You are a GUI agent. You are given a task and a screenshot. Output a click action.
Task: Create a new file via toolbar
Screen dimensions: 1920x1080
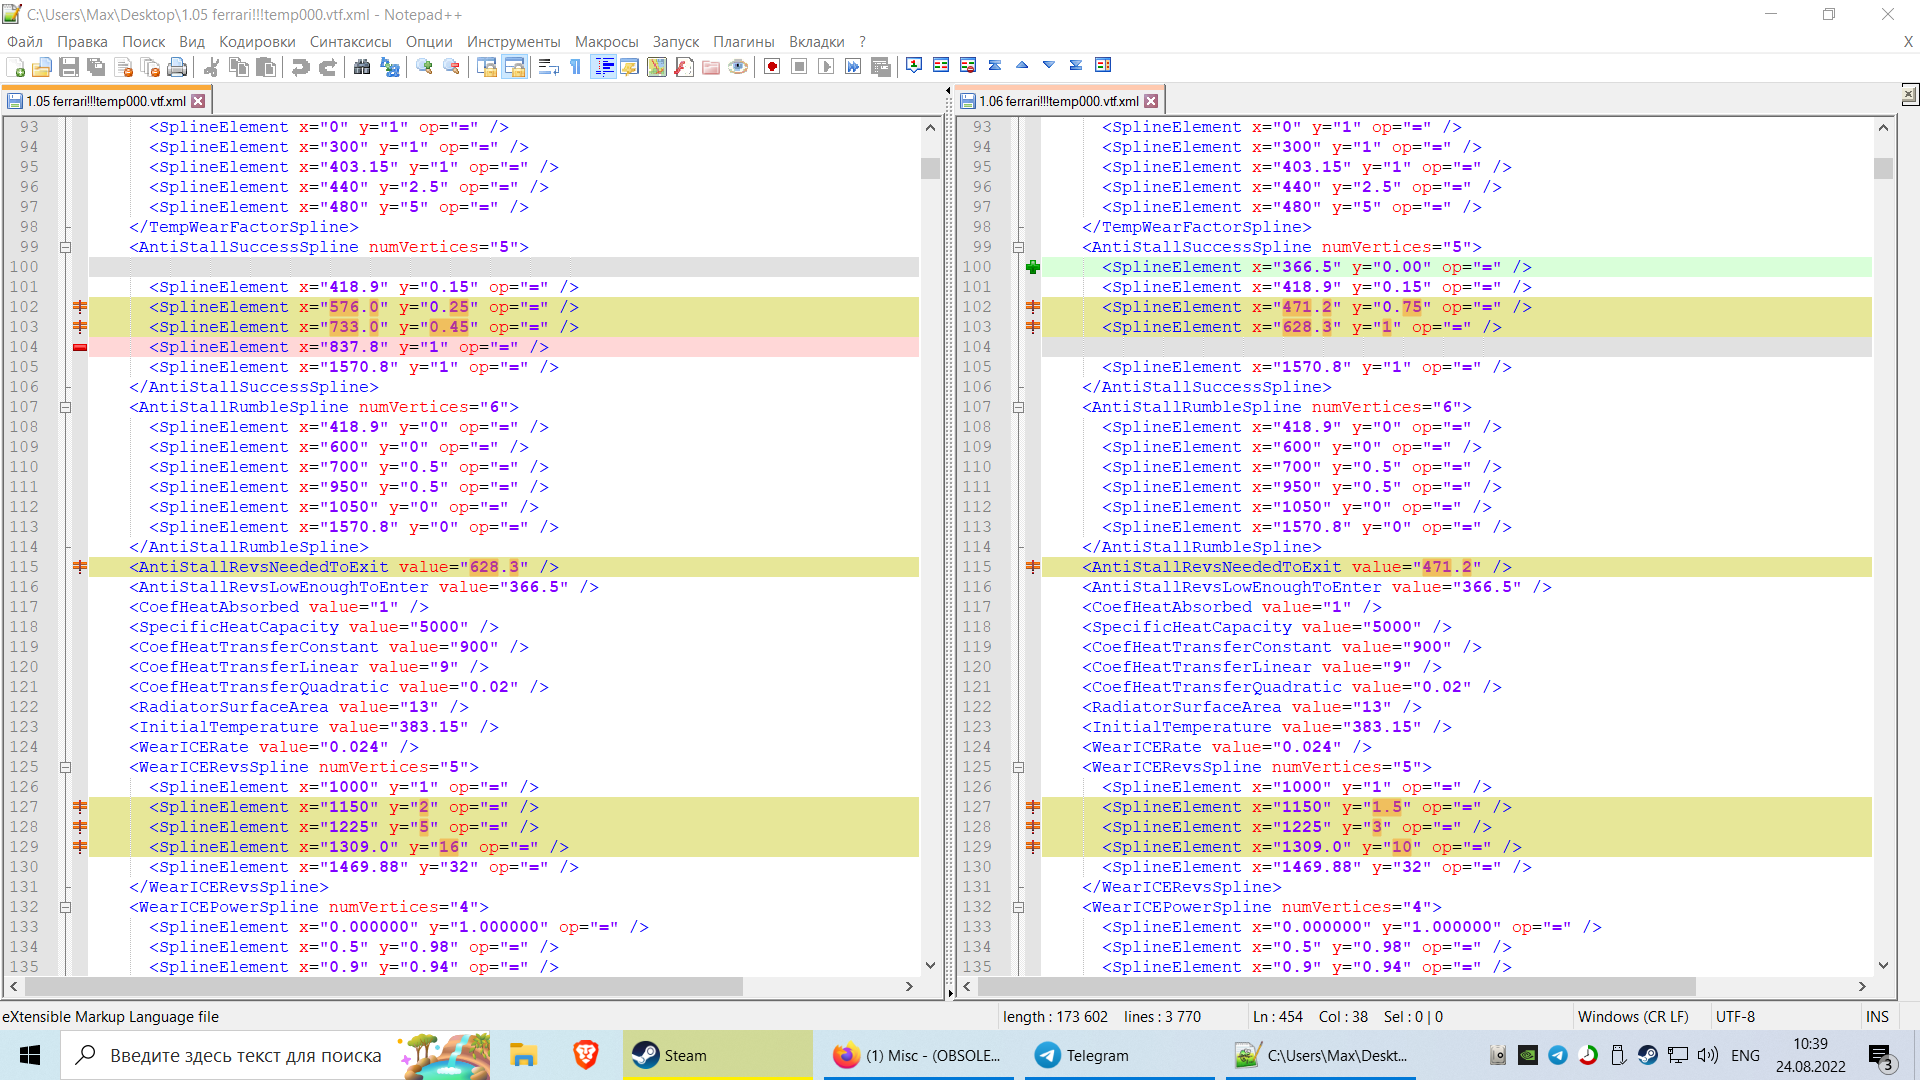(x=15, y=67)
